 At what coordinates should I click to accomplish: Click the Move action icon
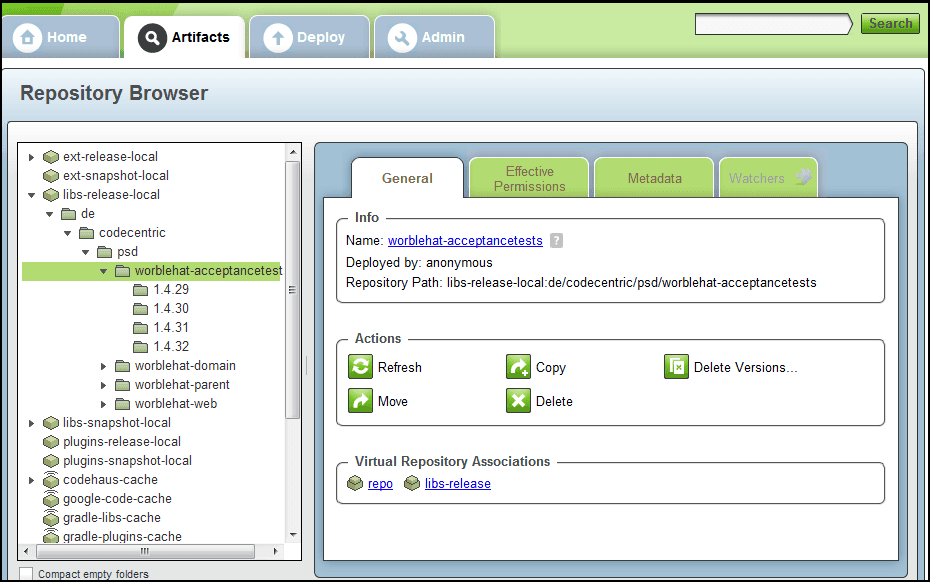[x=360, y=401]
